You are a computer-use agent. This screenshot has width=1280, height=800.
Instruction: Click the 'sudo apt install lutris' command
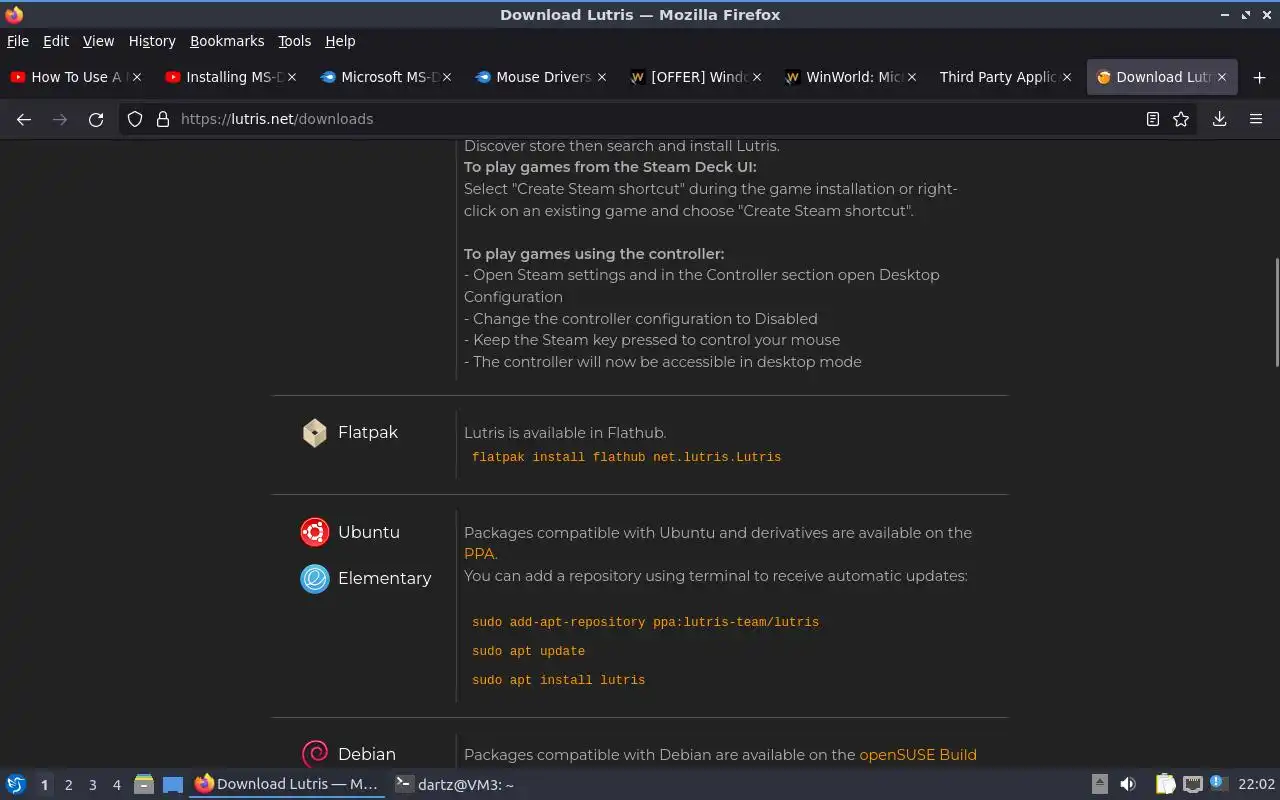558,680
